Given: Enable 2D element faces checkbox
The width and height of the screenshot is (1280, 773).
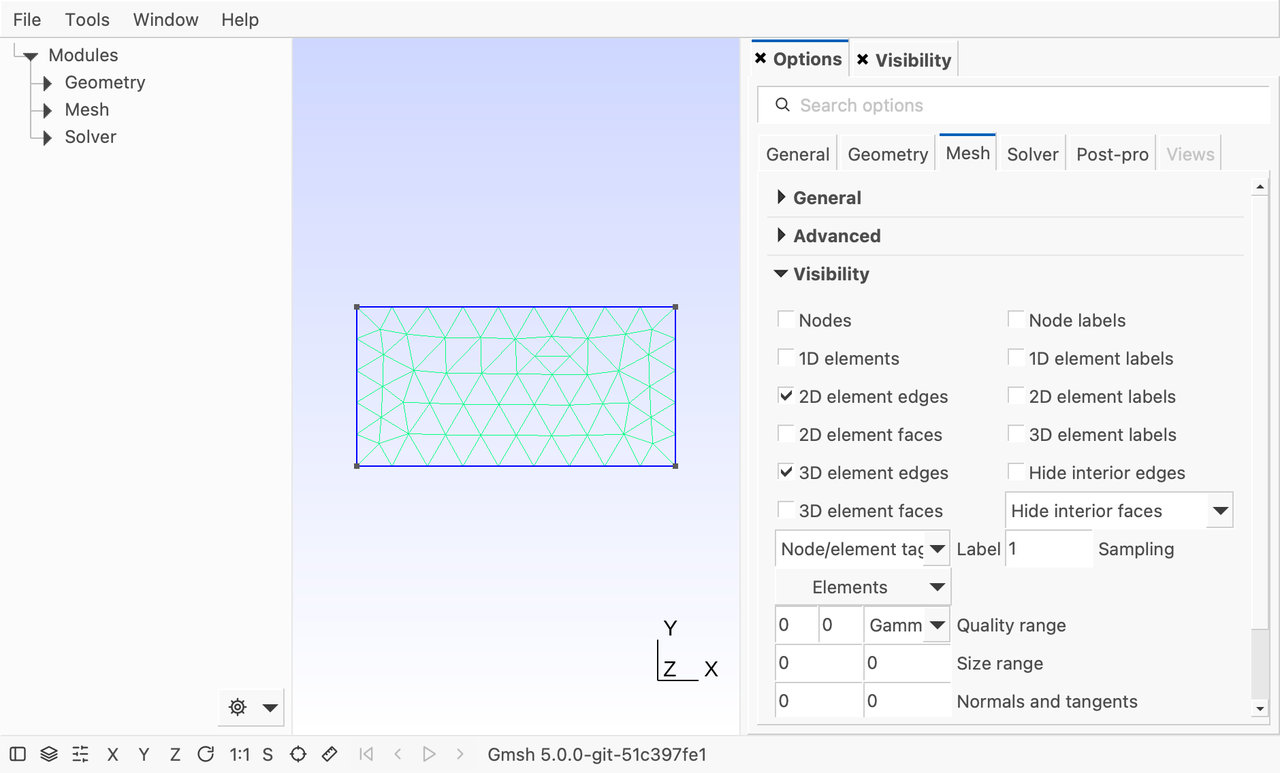Looking at the screenshot, I should pos(786,434).
